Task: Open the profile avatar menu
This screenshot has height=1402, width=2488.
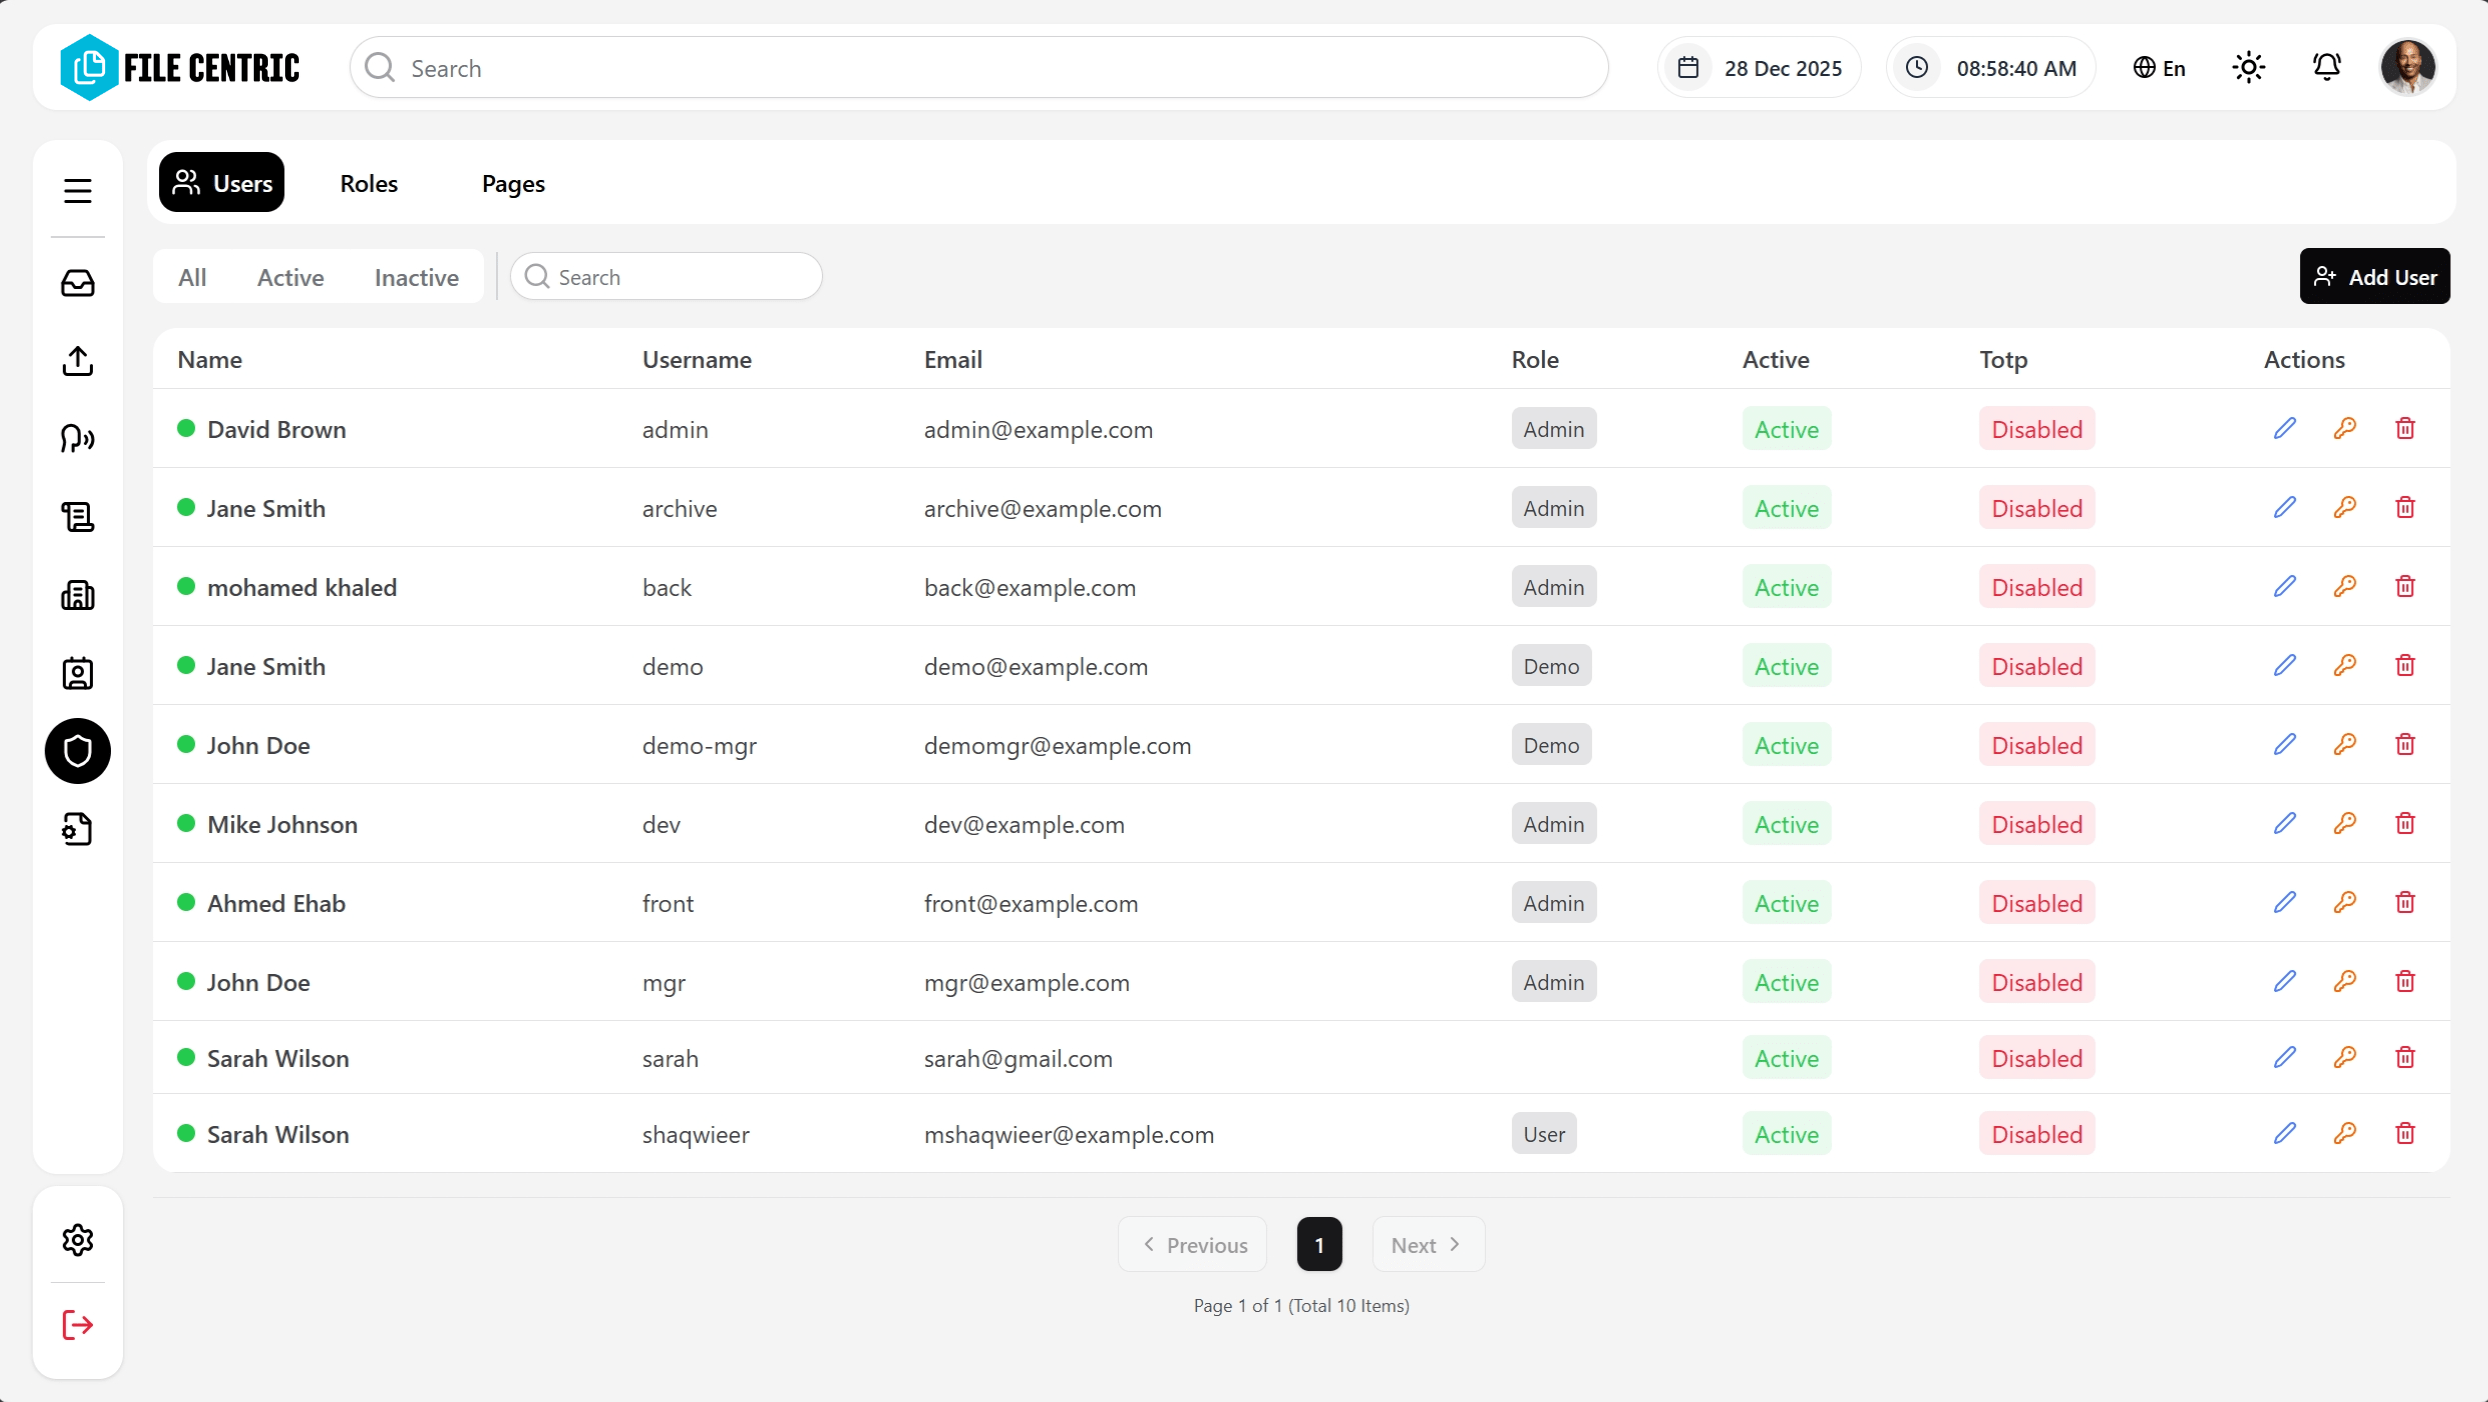Action: tap(2409, 67)
